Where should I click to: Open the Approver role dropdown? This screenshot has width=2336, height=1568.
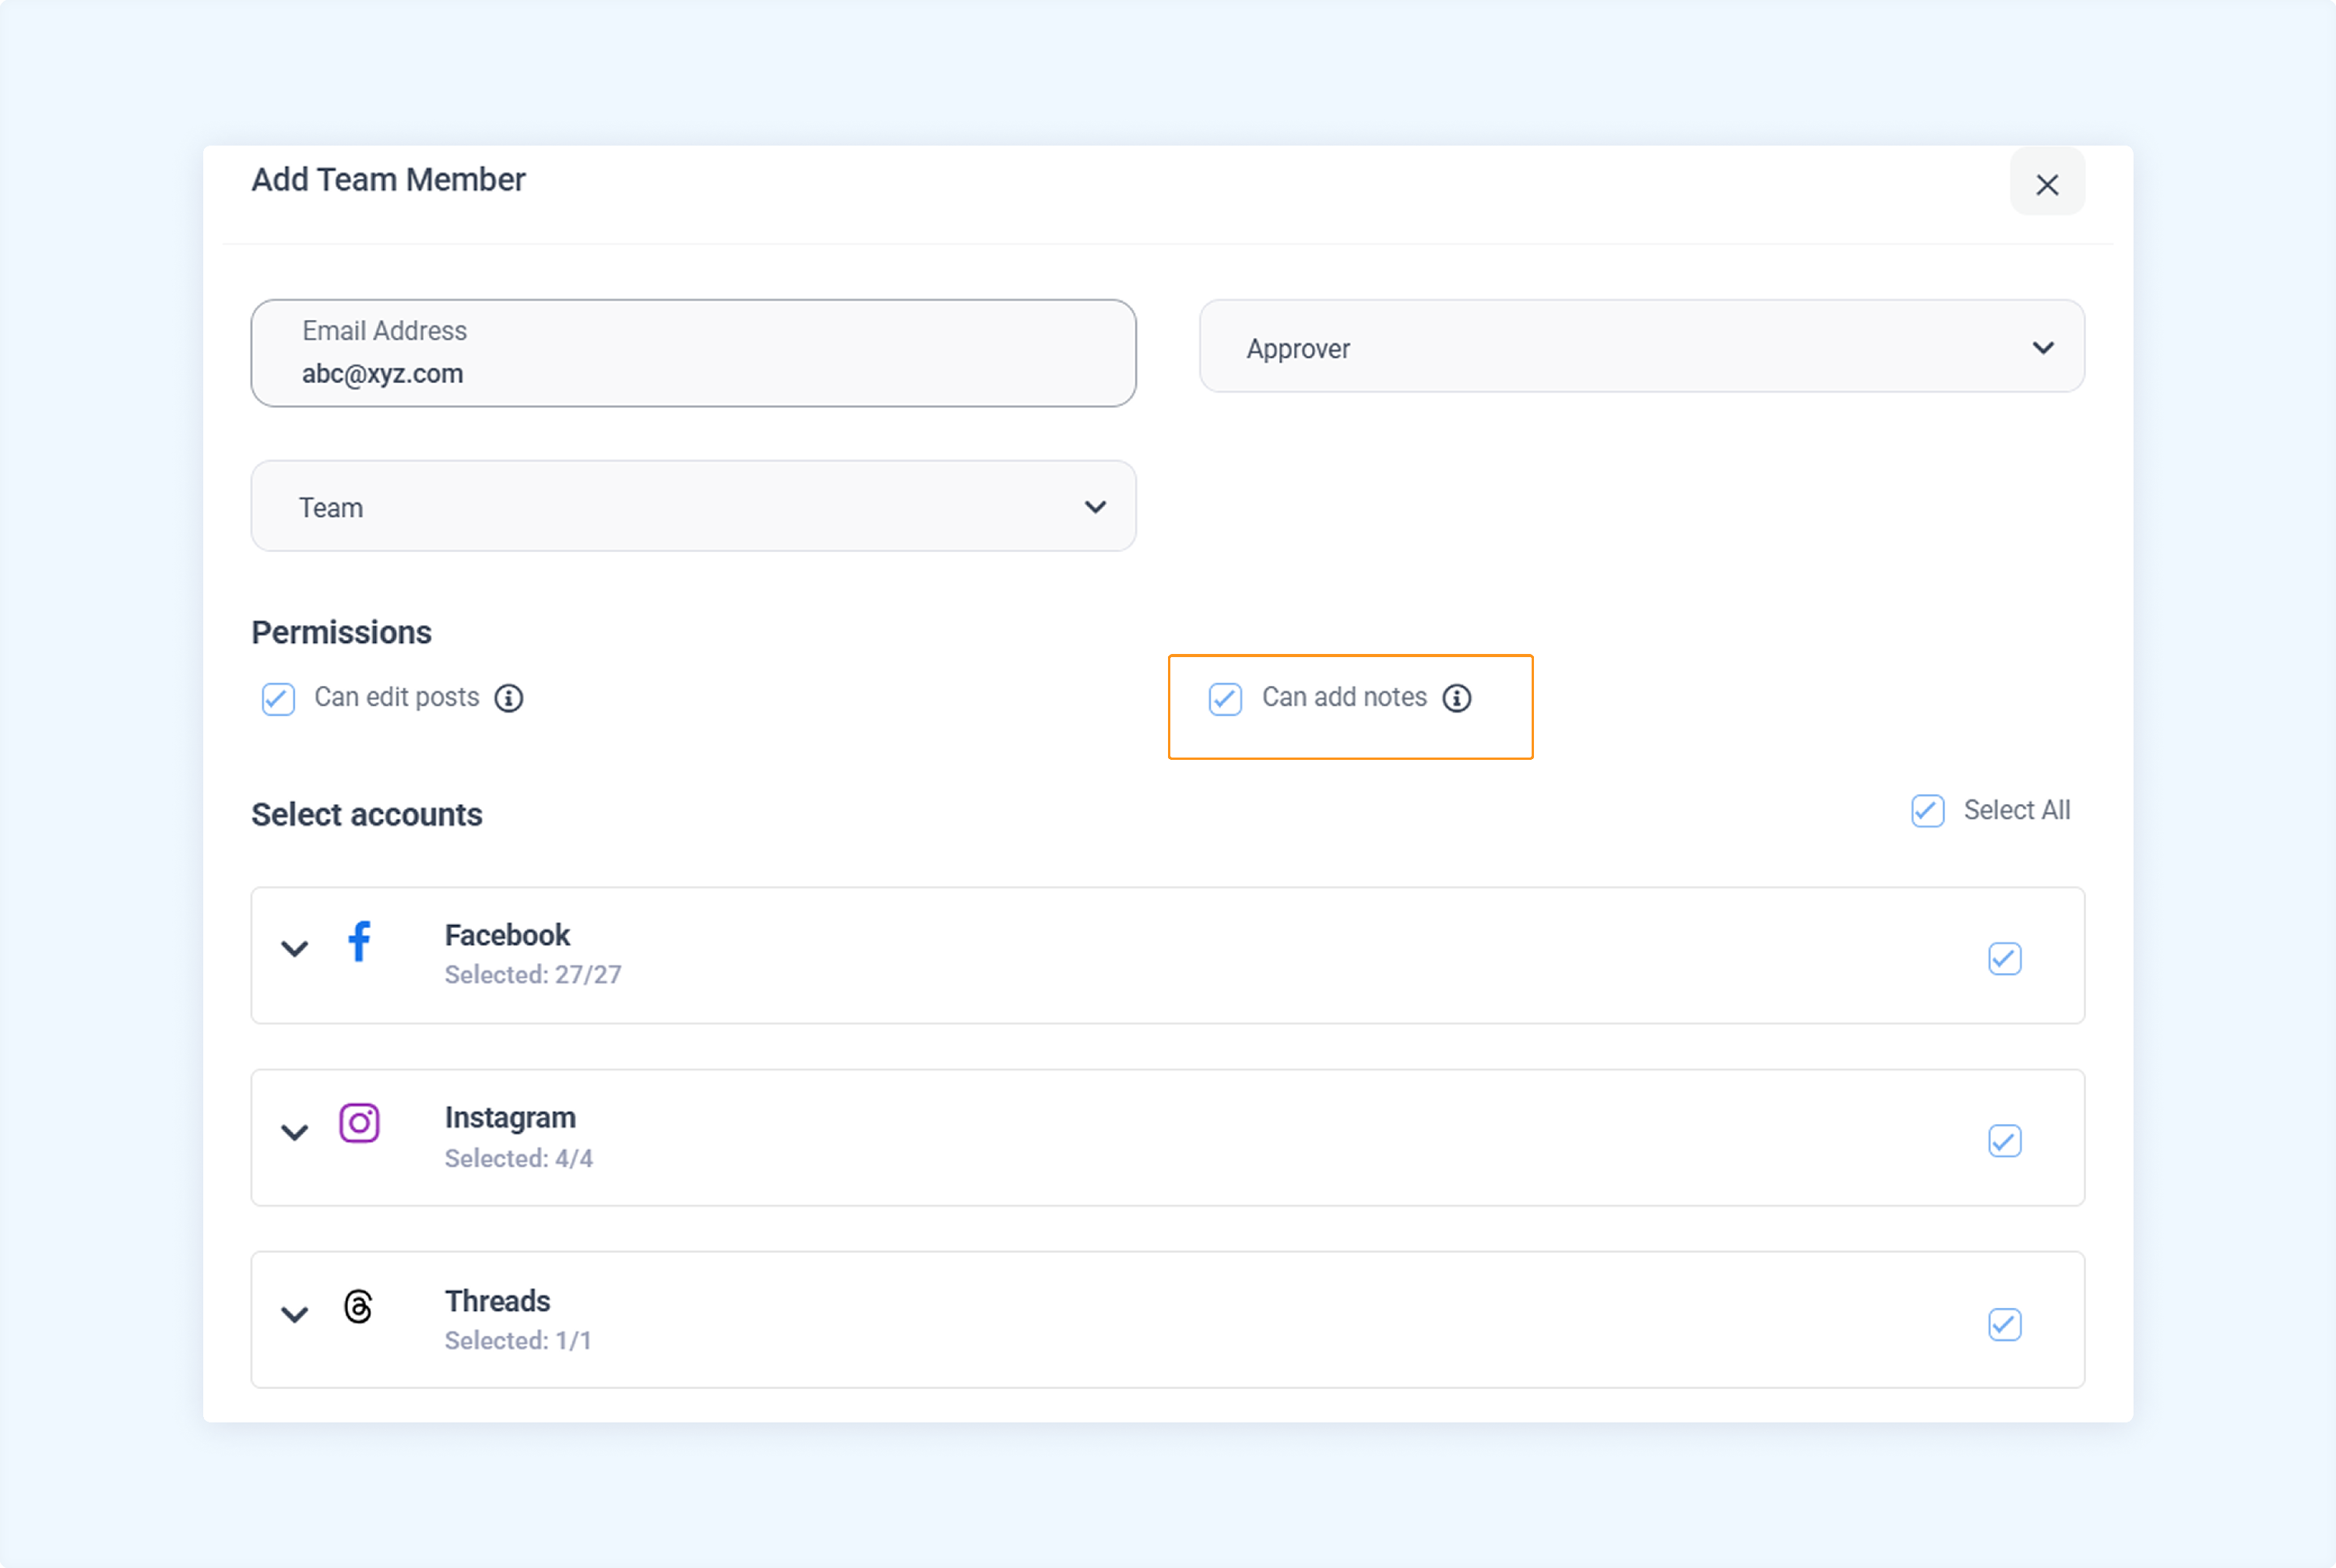(1642, 347)
